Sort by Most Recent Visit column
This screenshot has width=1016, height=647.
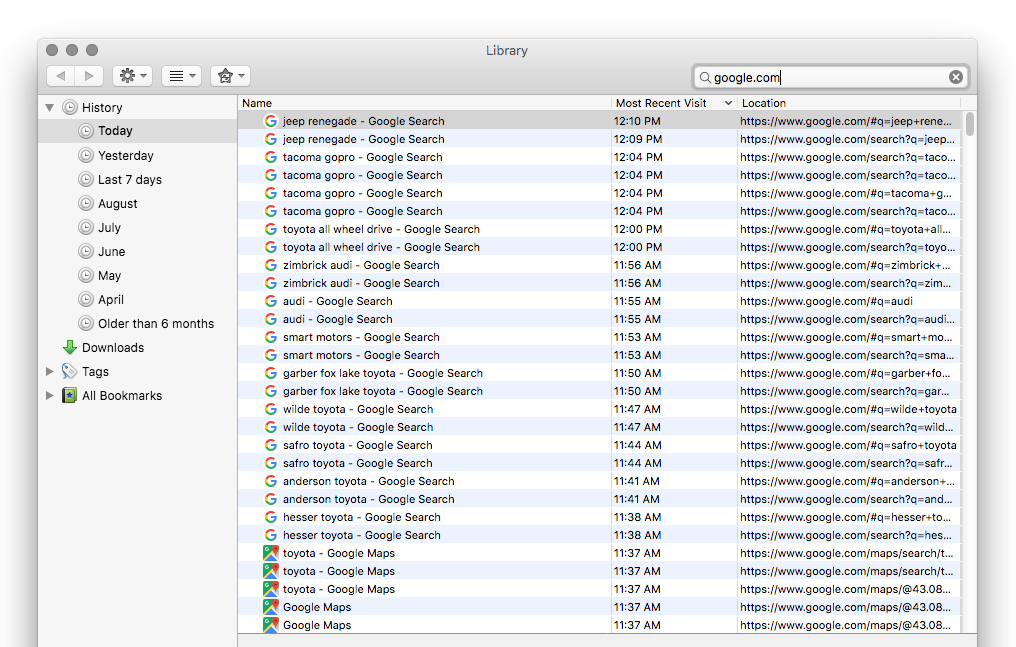[x=674, y=103]
